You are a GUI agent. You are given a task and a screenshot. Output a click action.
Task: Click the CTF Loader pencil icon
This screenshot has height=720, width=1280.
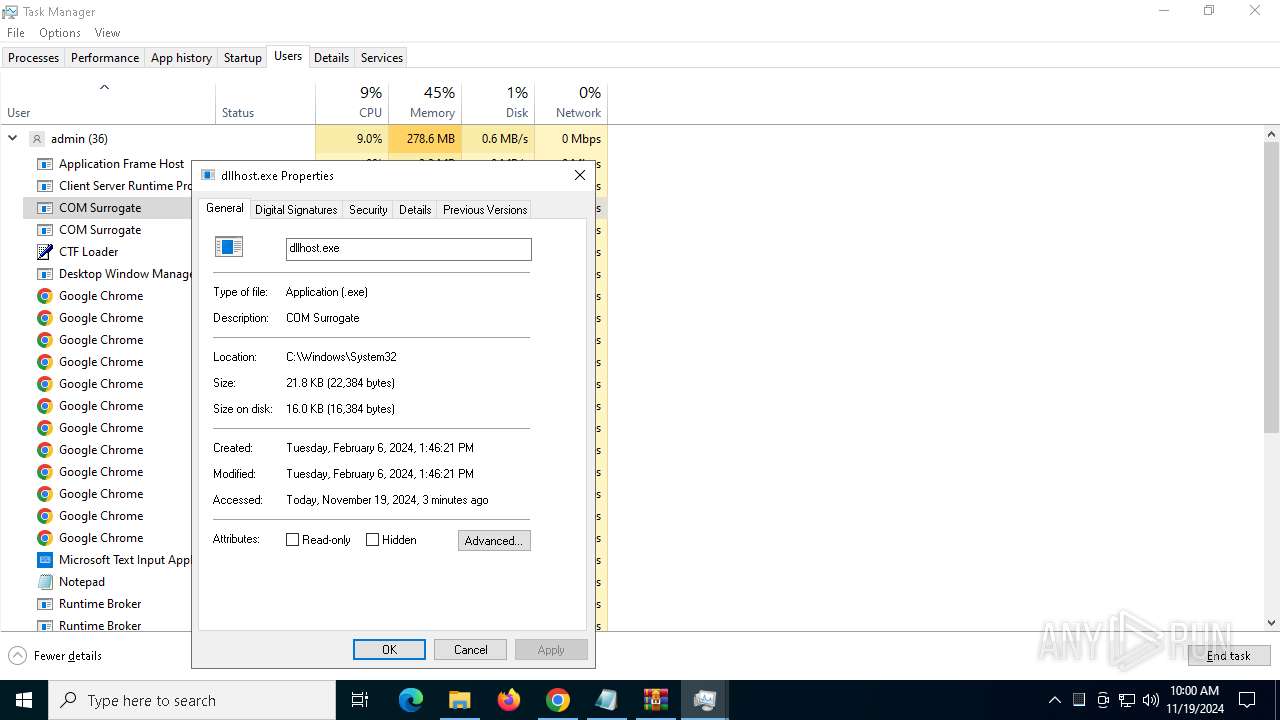pyautogui.click(x=44, y=252)
